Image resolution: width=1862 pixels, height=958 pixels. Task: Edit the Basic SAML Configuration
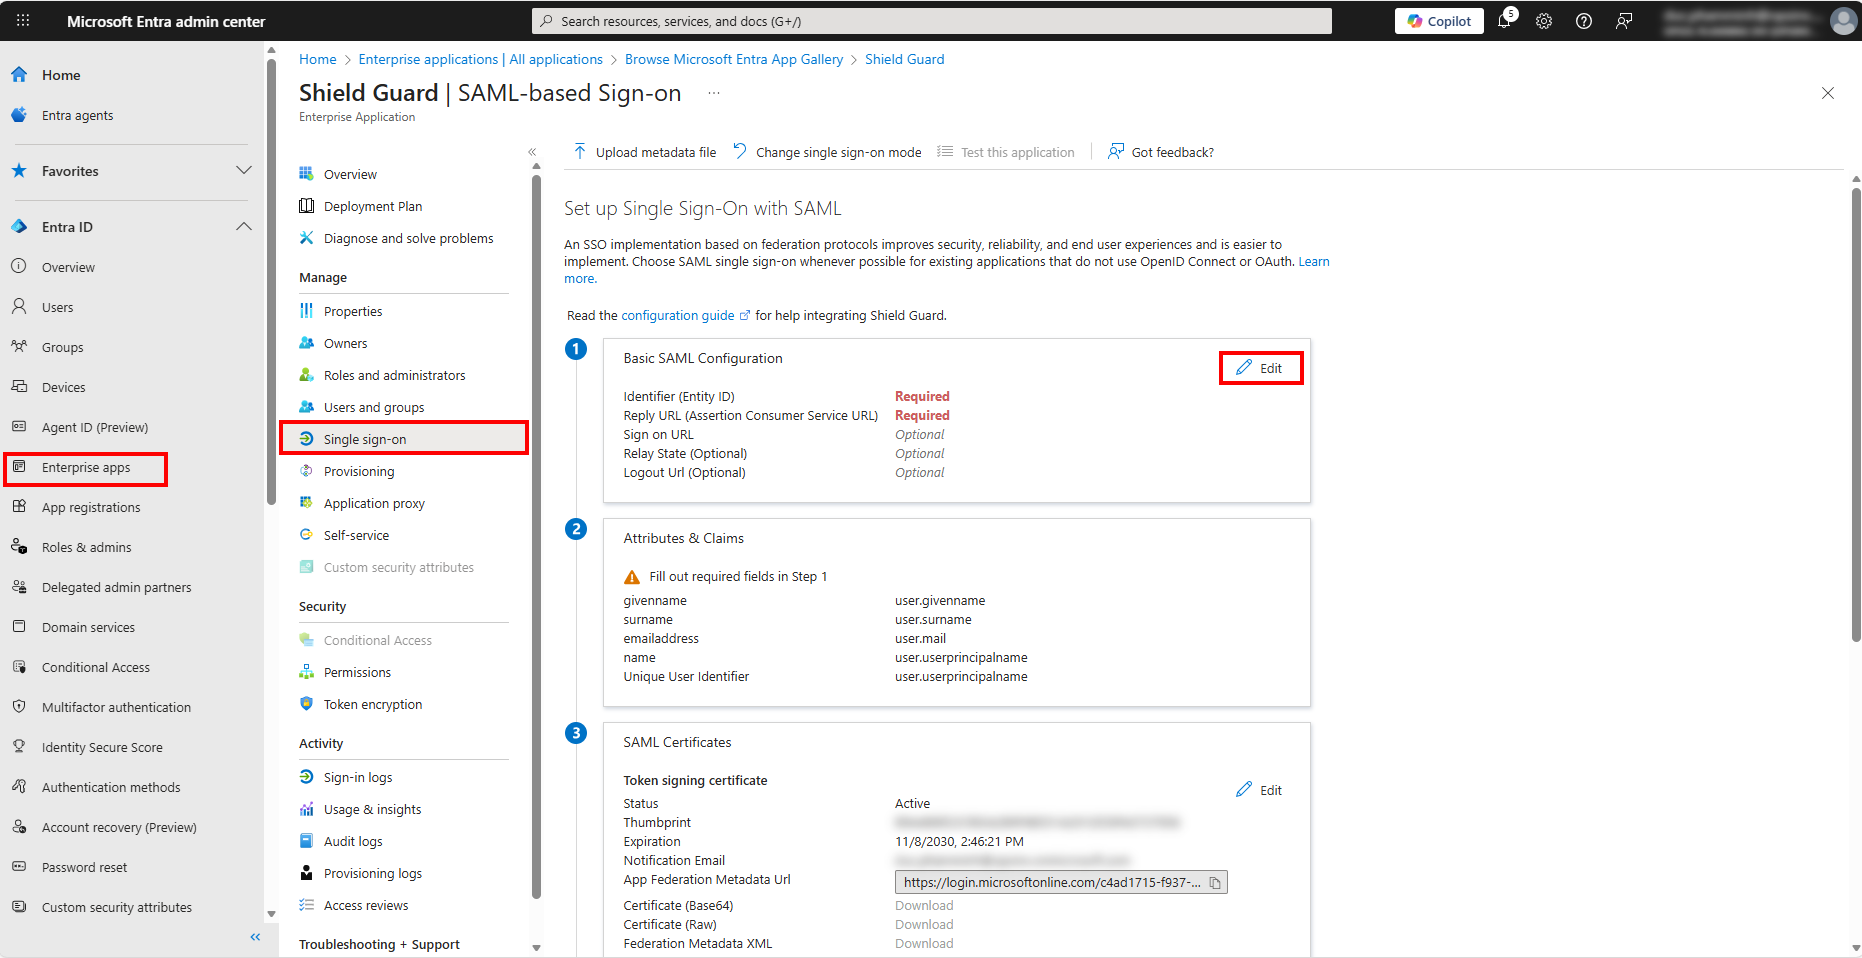[1260, 368]
